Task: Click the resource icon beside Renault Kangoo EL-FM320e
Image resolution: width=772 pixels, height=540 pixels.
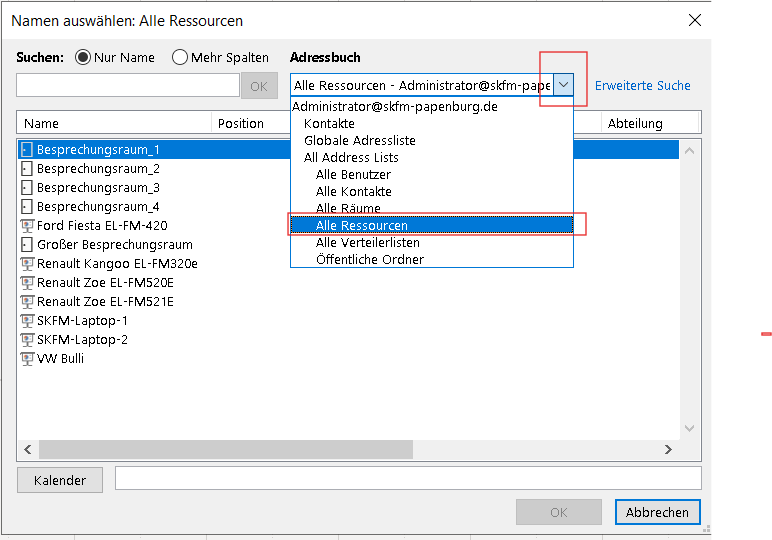Action: pyautogui.click(x=27, y=264)
